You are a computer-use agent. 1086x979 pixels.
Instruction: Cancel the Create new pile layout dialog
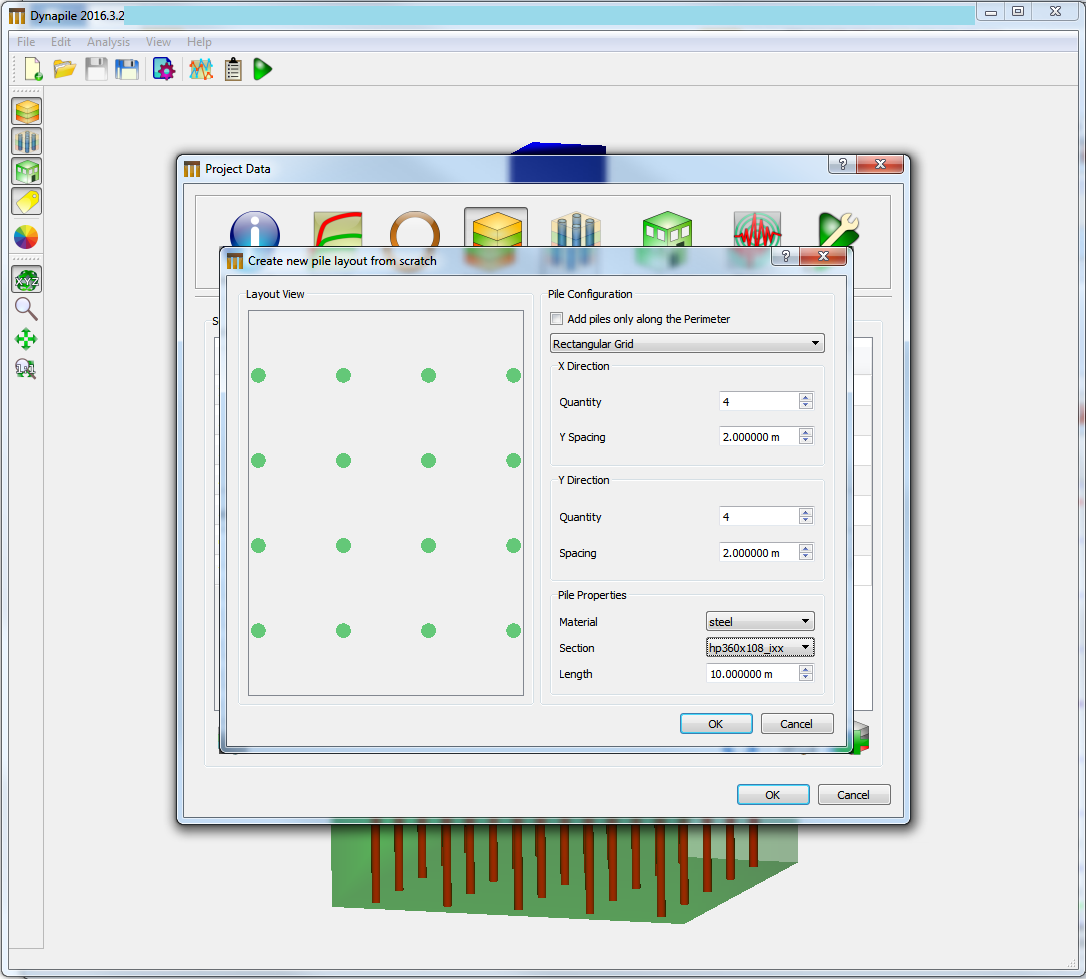[x=796, y=724]
